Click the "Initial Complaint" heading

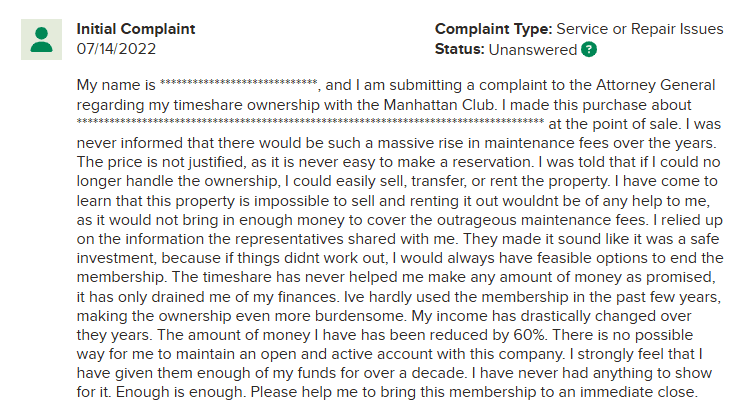click(136, 29)
